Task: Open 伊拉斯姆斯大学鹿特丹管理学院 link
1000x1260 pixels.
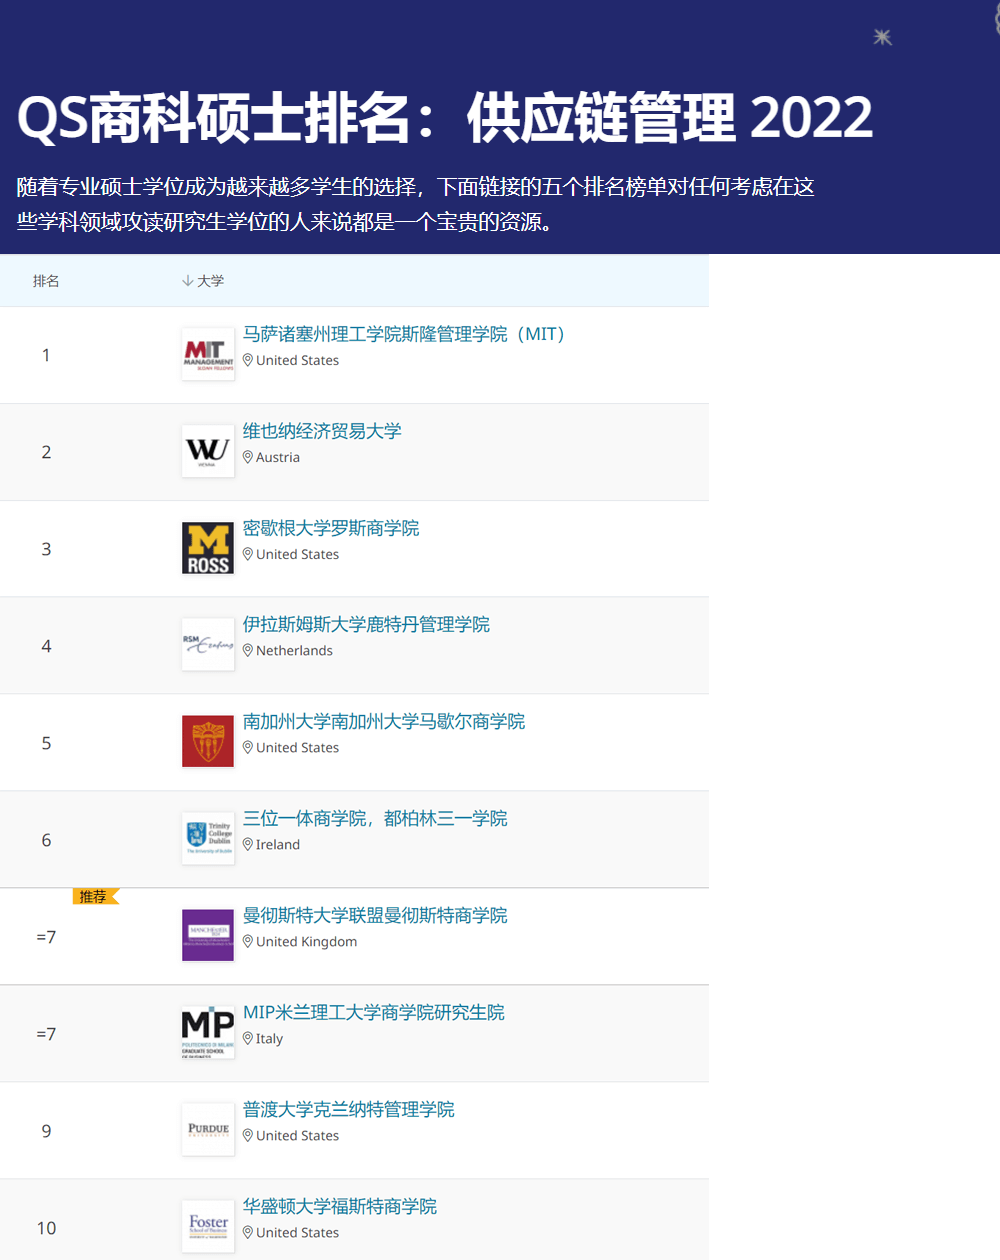Action: point(366,625)
